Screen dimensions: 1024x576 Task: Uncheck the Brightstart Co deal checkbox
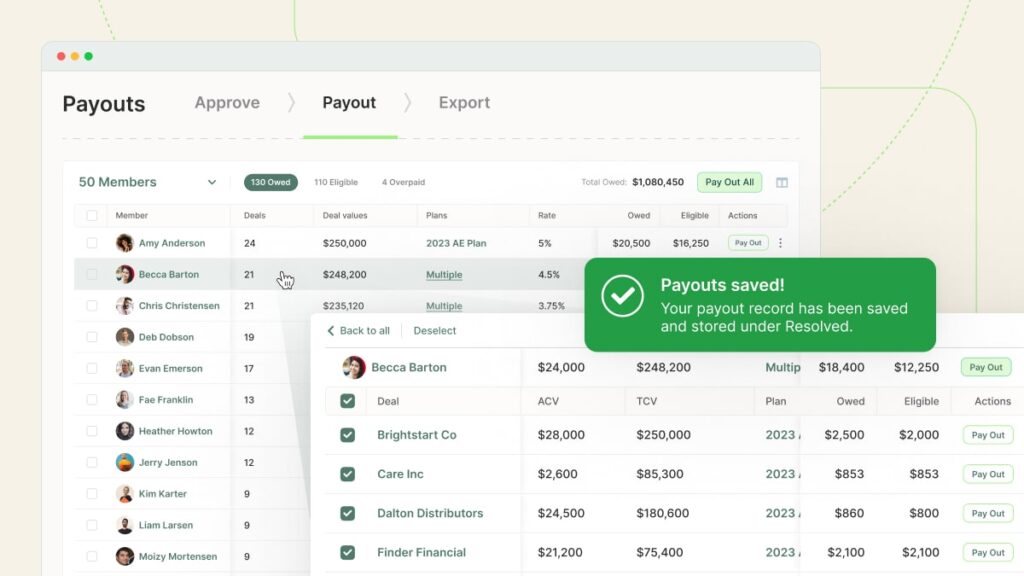pyautogui.click(x=347, y=435)
